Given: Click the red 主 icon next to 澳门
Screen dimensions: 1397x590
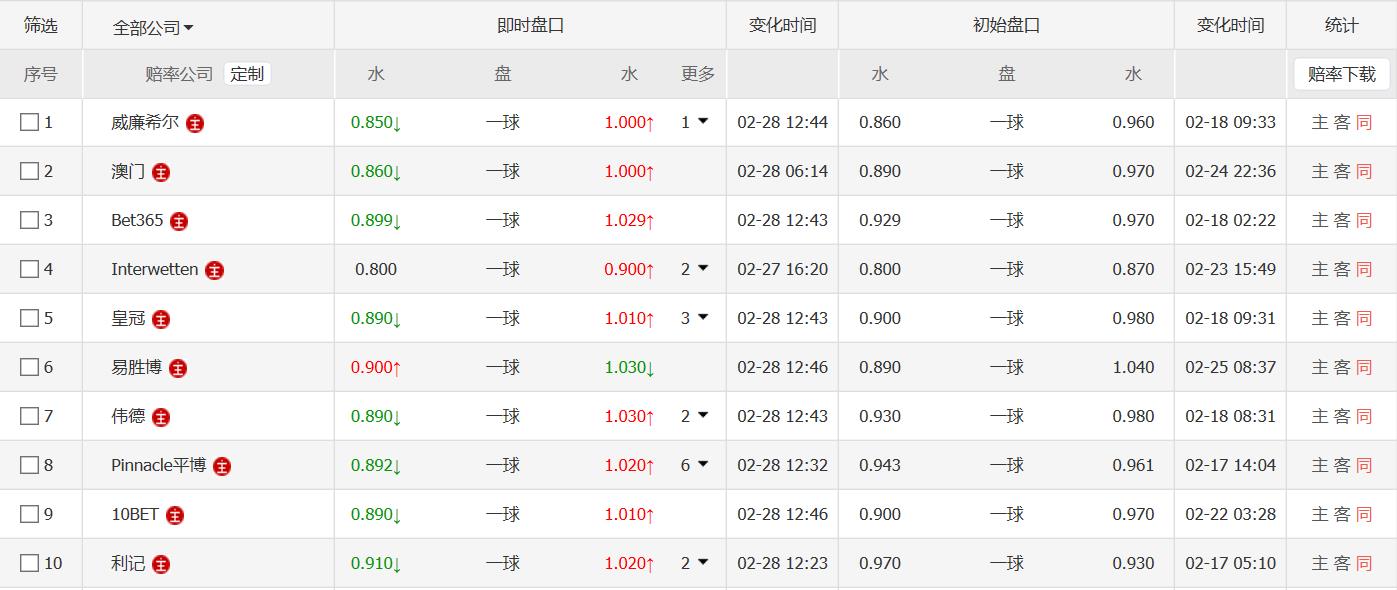Looking at the screenshot, I should tap(161, 173).
